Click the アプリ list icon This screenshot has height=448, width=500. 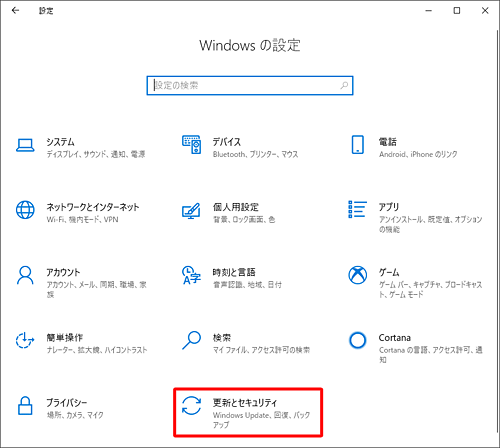click(357, 209)
